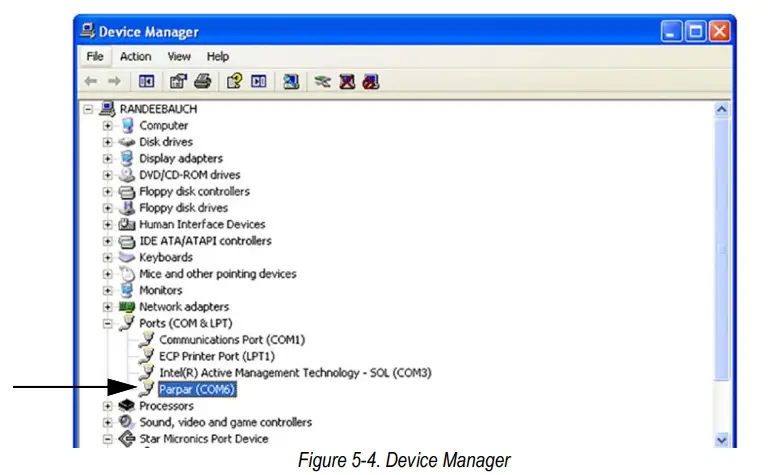Click the scrollbar down arrow

[723, 438]
